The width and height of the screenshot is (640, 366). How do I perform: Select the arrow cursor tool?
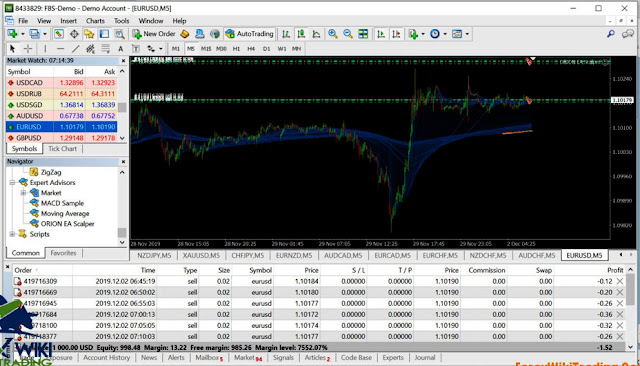[12, 49]
